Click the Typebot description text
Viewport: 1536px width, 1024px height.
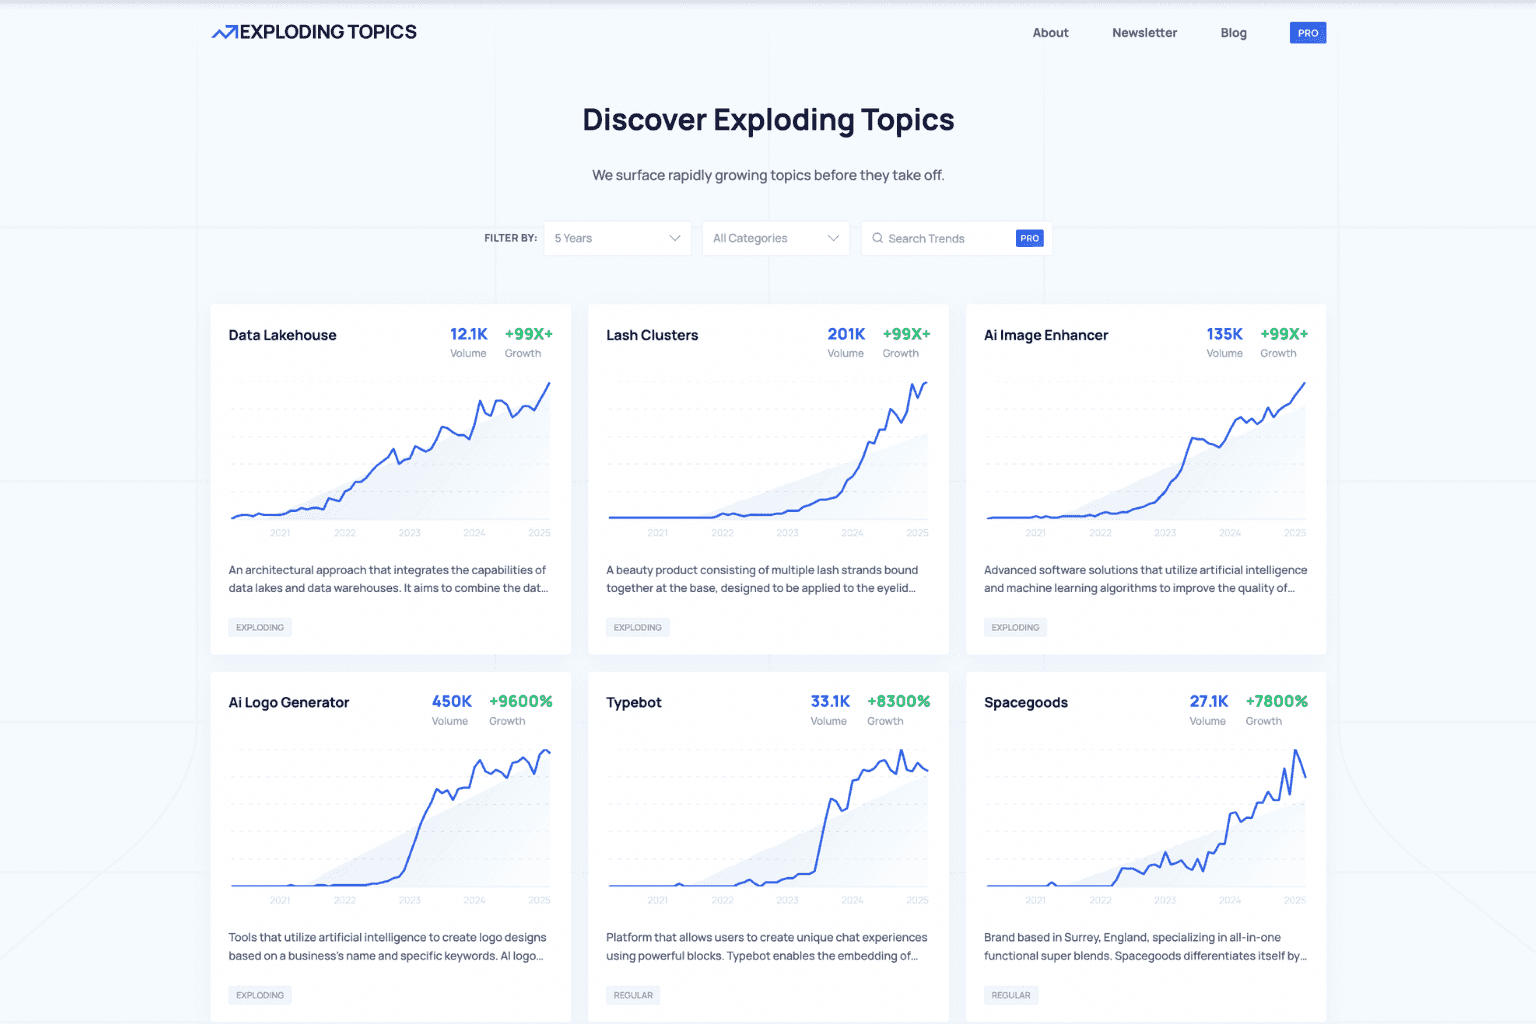pos(767,946)
